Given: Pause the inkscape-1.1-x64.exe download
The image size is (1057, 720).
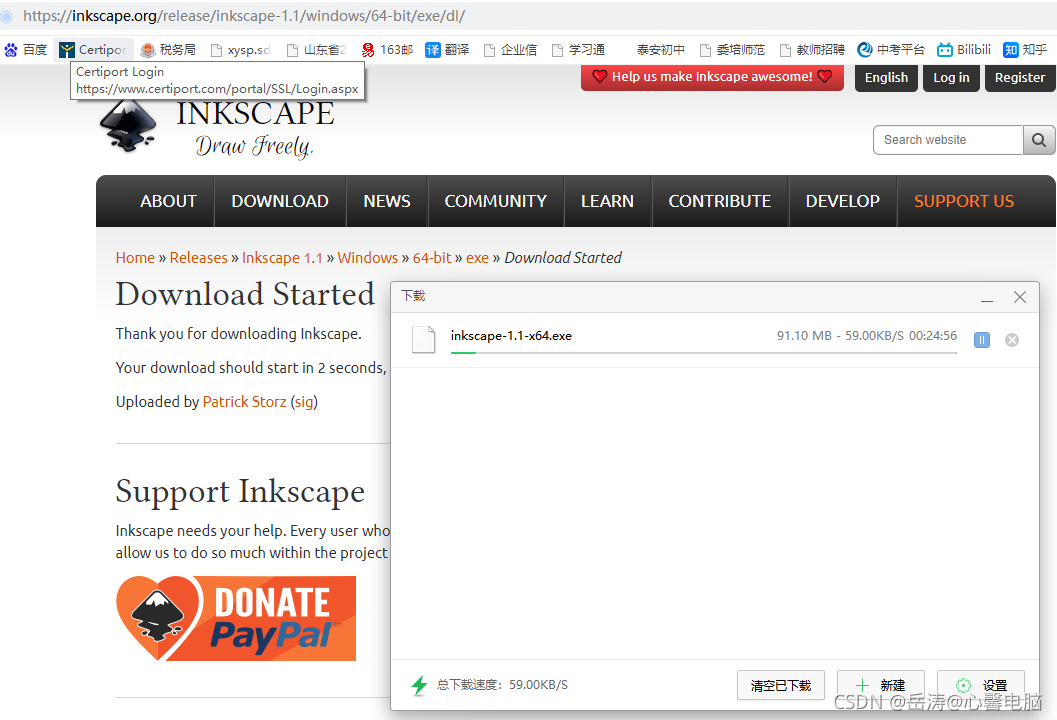Looking at the screenshot, I should [982, 340].
